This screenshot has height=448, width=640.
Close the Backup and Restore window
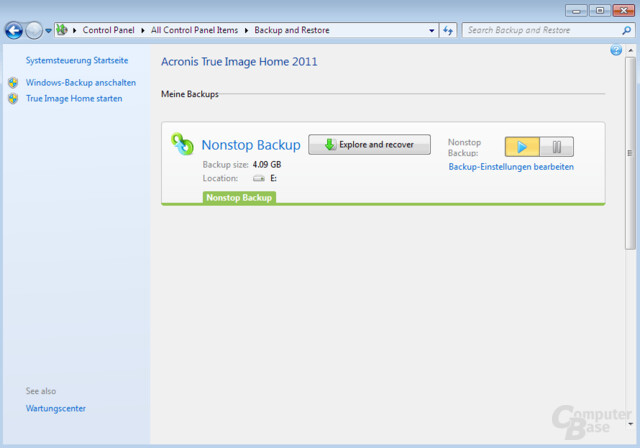(x=624, y=11)
